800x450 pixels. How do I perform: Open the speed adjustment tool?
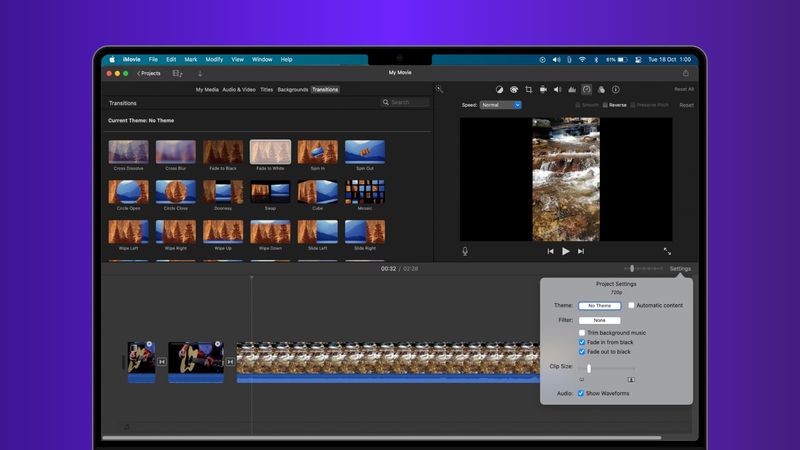[587, 89]
